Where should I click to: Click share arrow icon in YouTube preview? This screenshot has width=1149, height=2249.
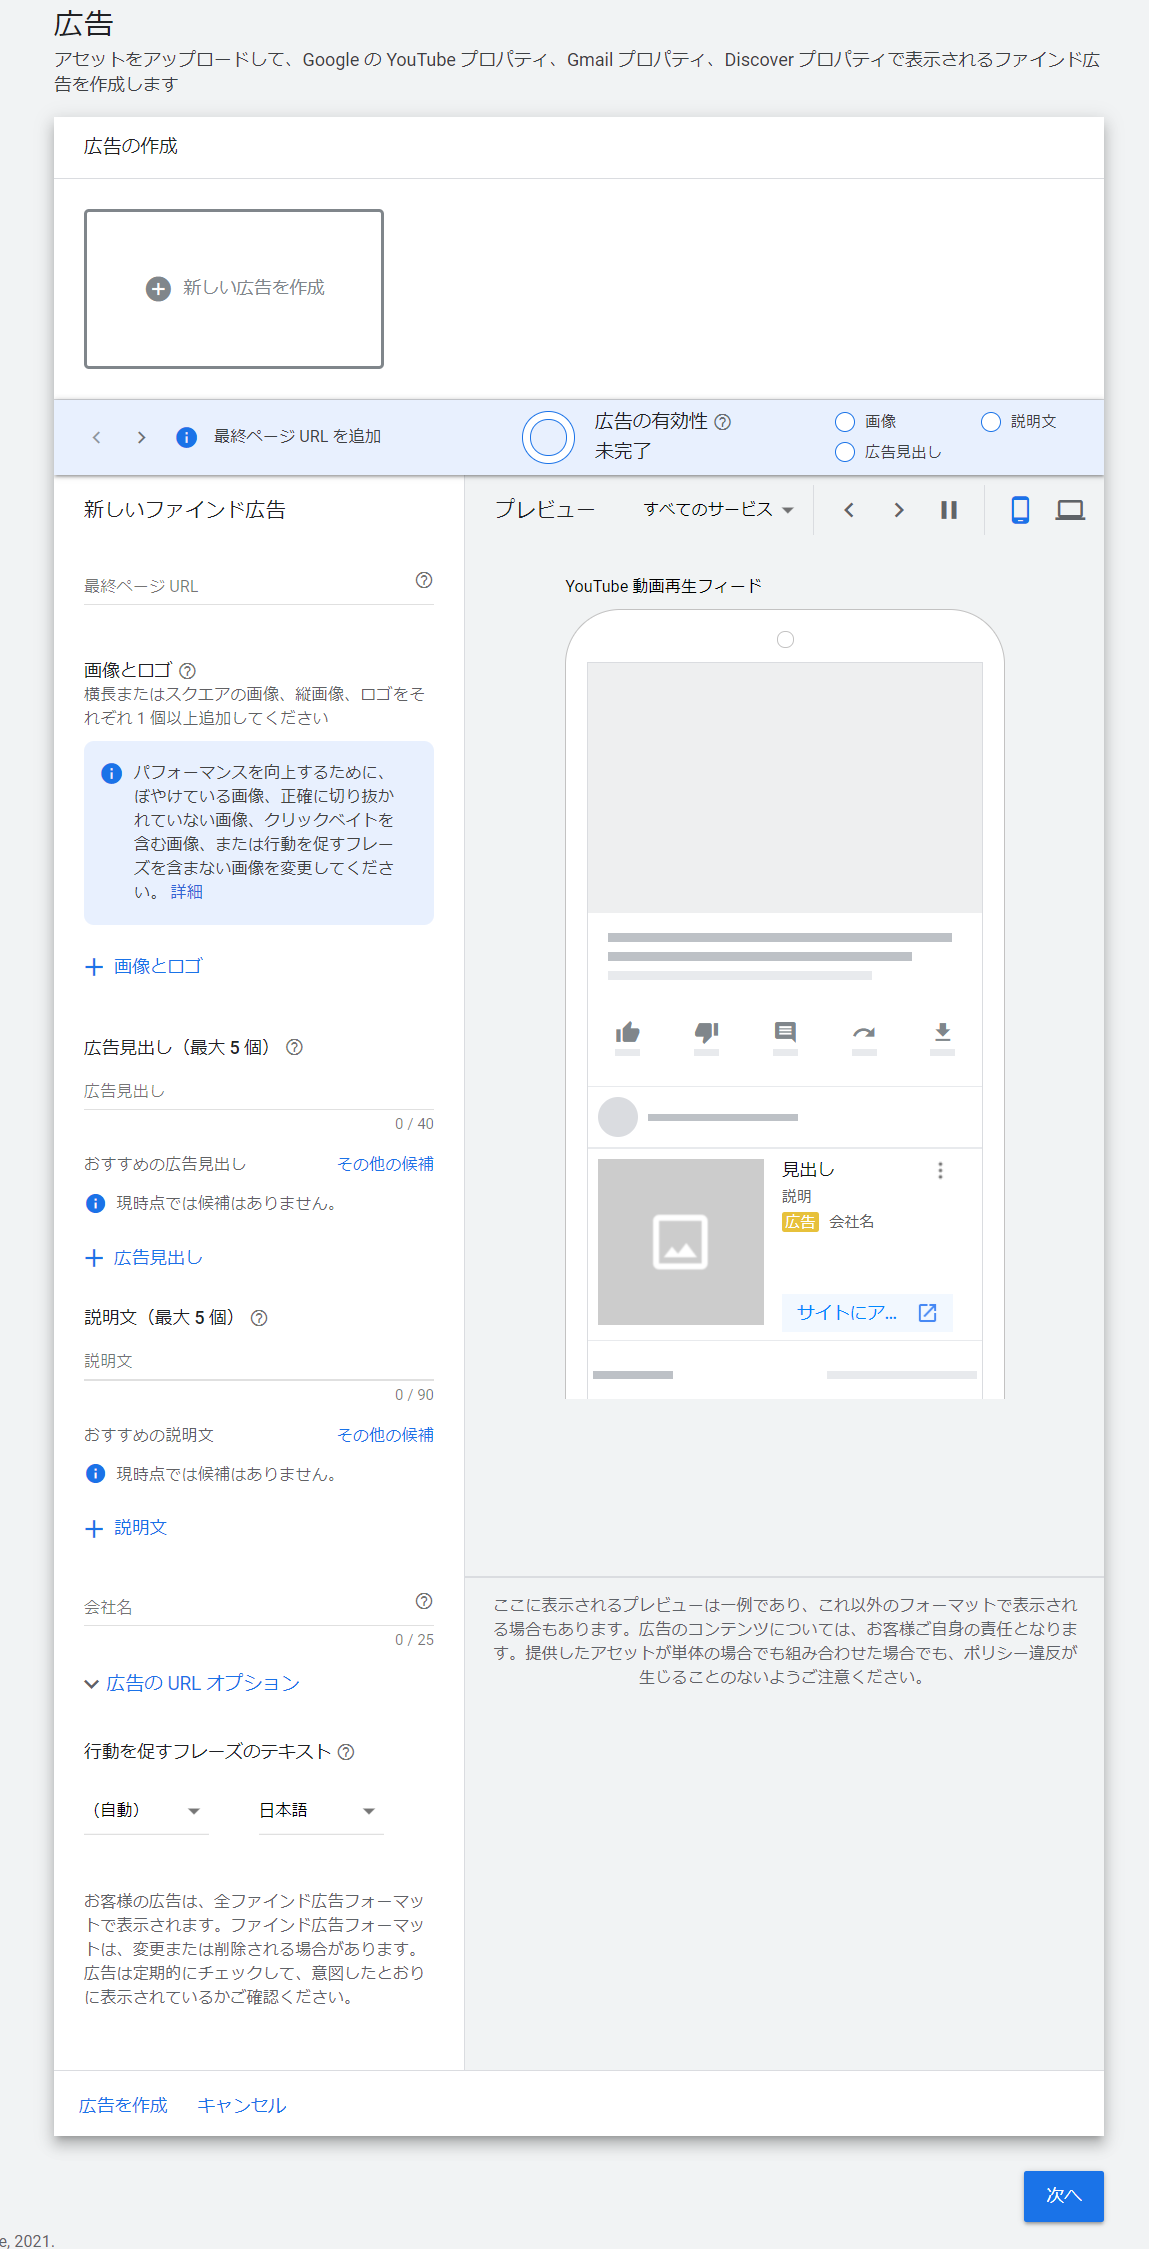click(x=864, y=1032)
